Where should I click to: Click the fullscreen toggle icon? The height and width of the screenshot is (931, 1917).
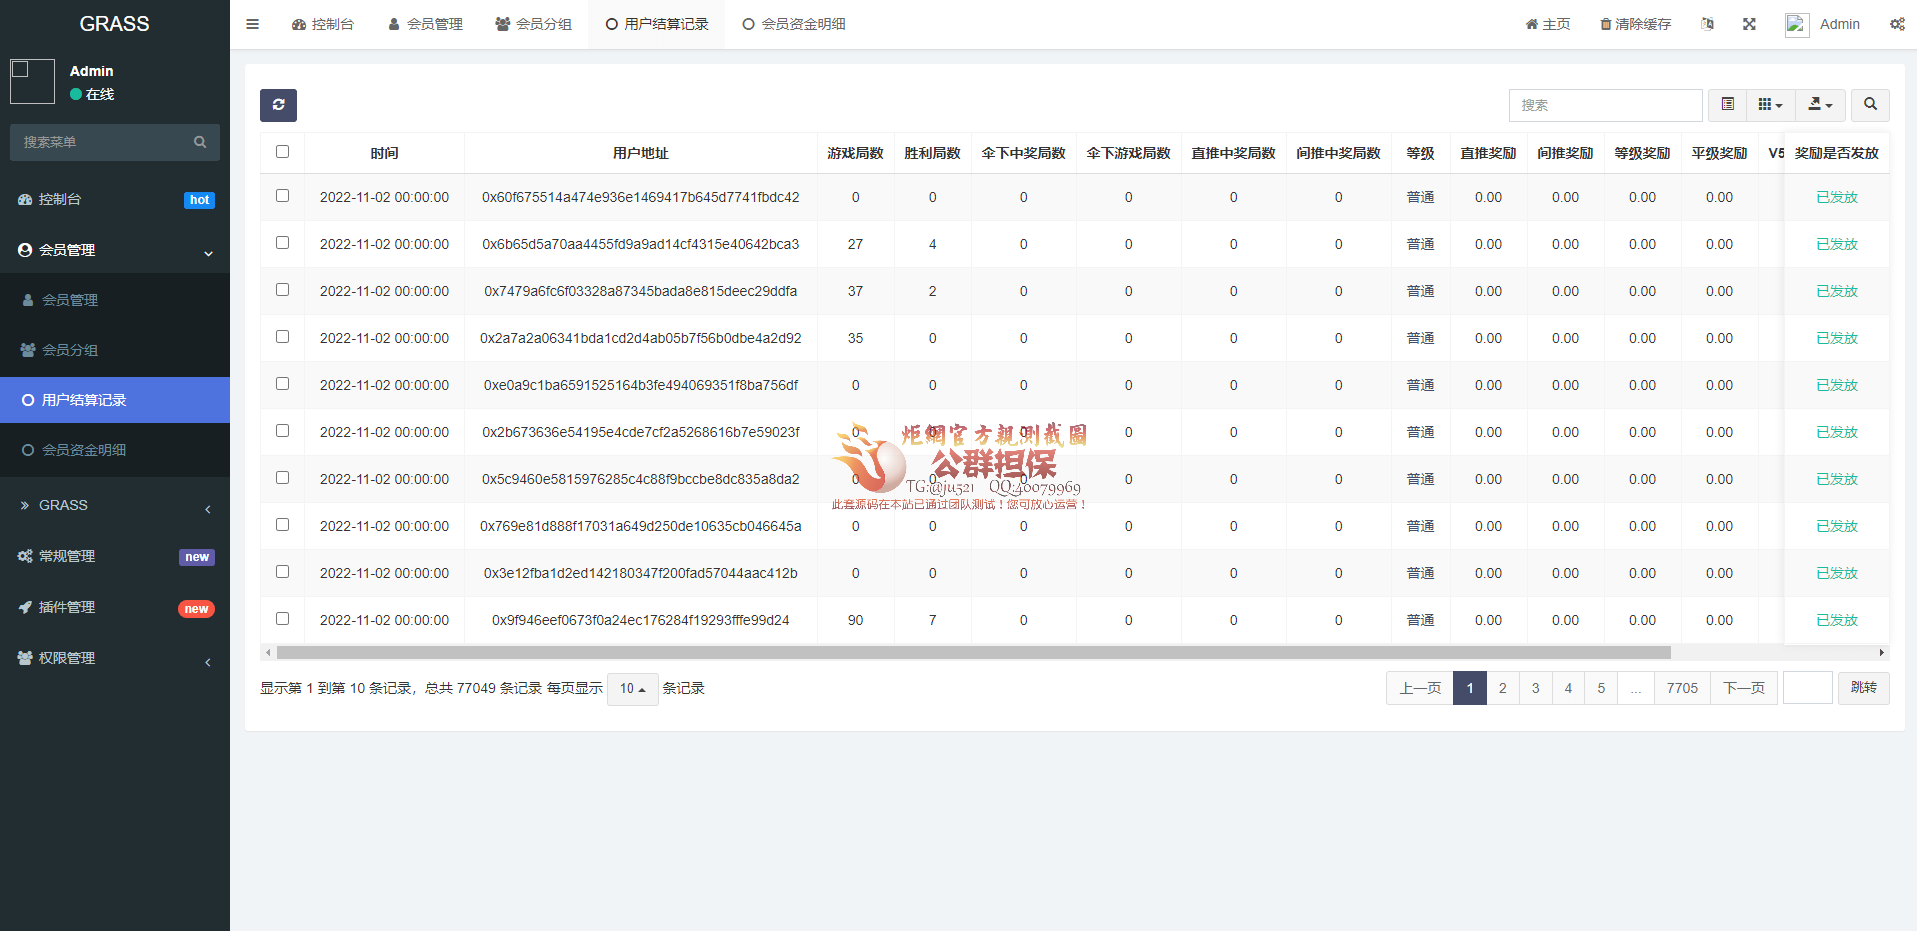pyautogui.click(x=1749, y=24)
